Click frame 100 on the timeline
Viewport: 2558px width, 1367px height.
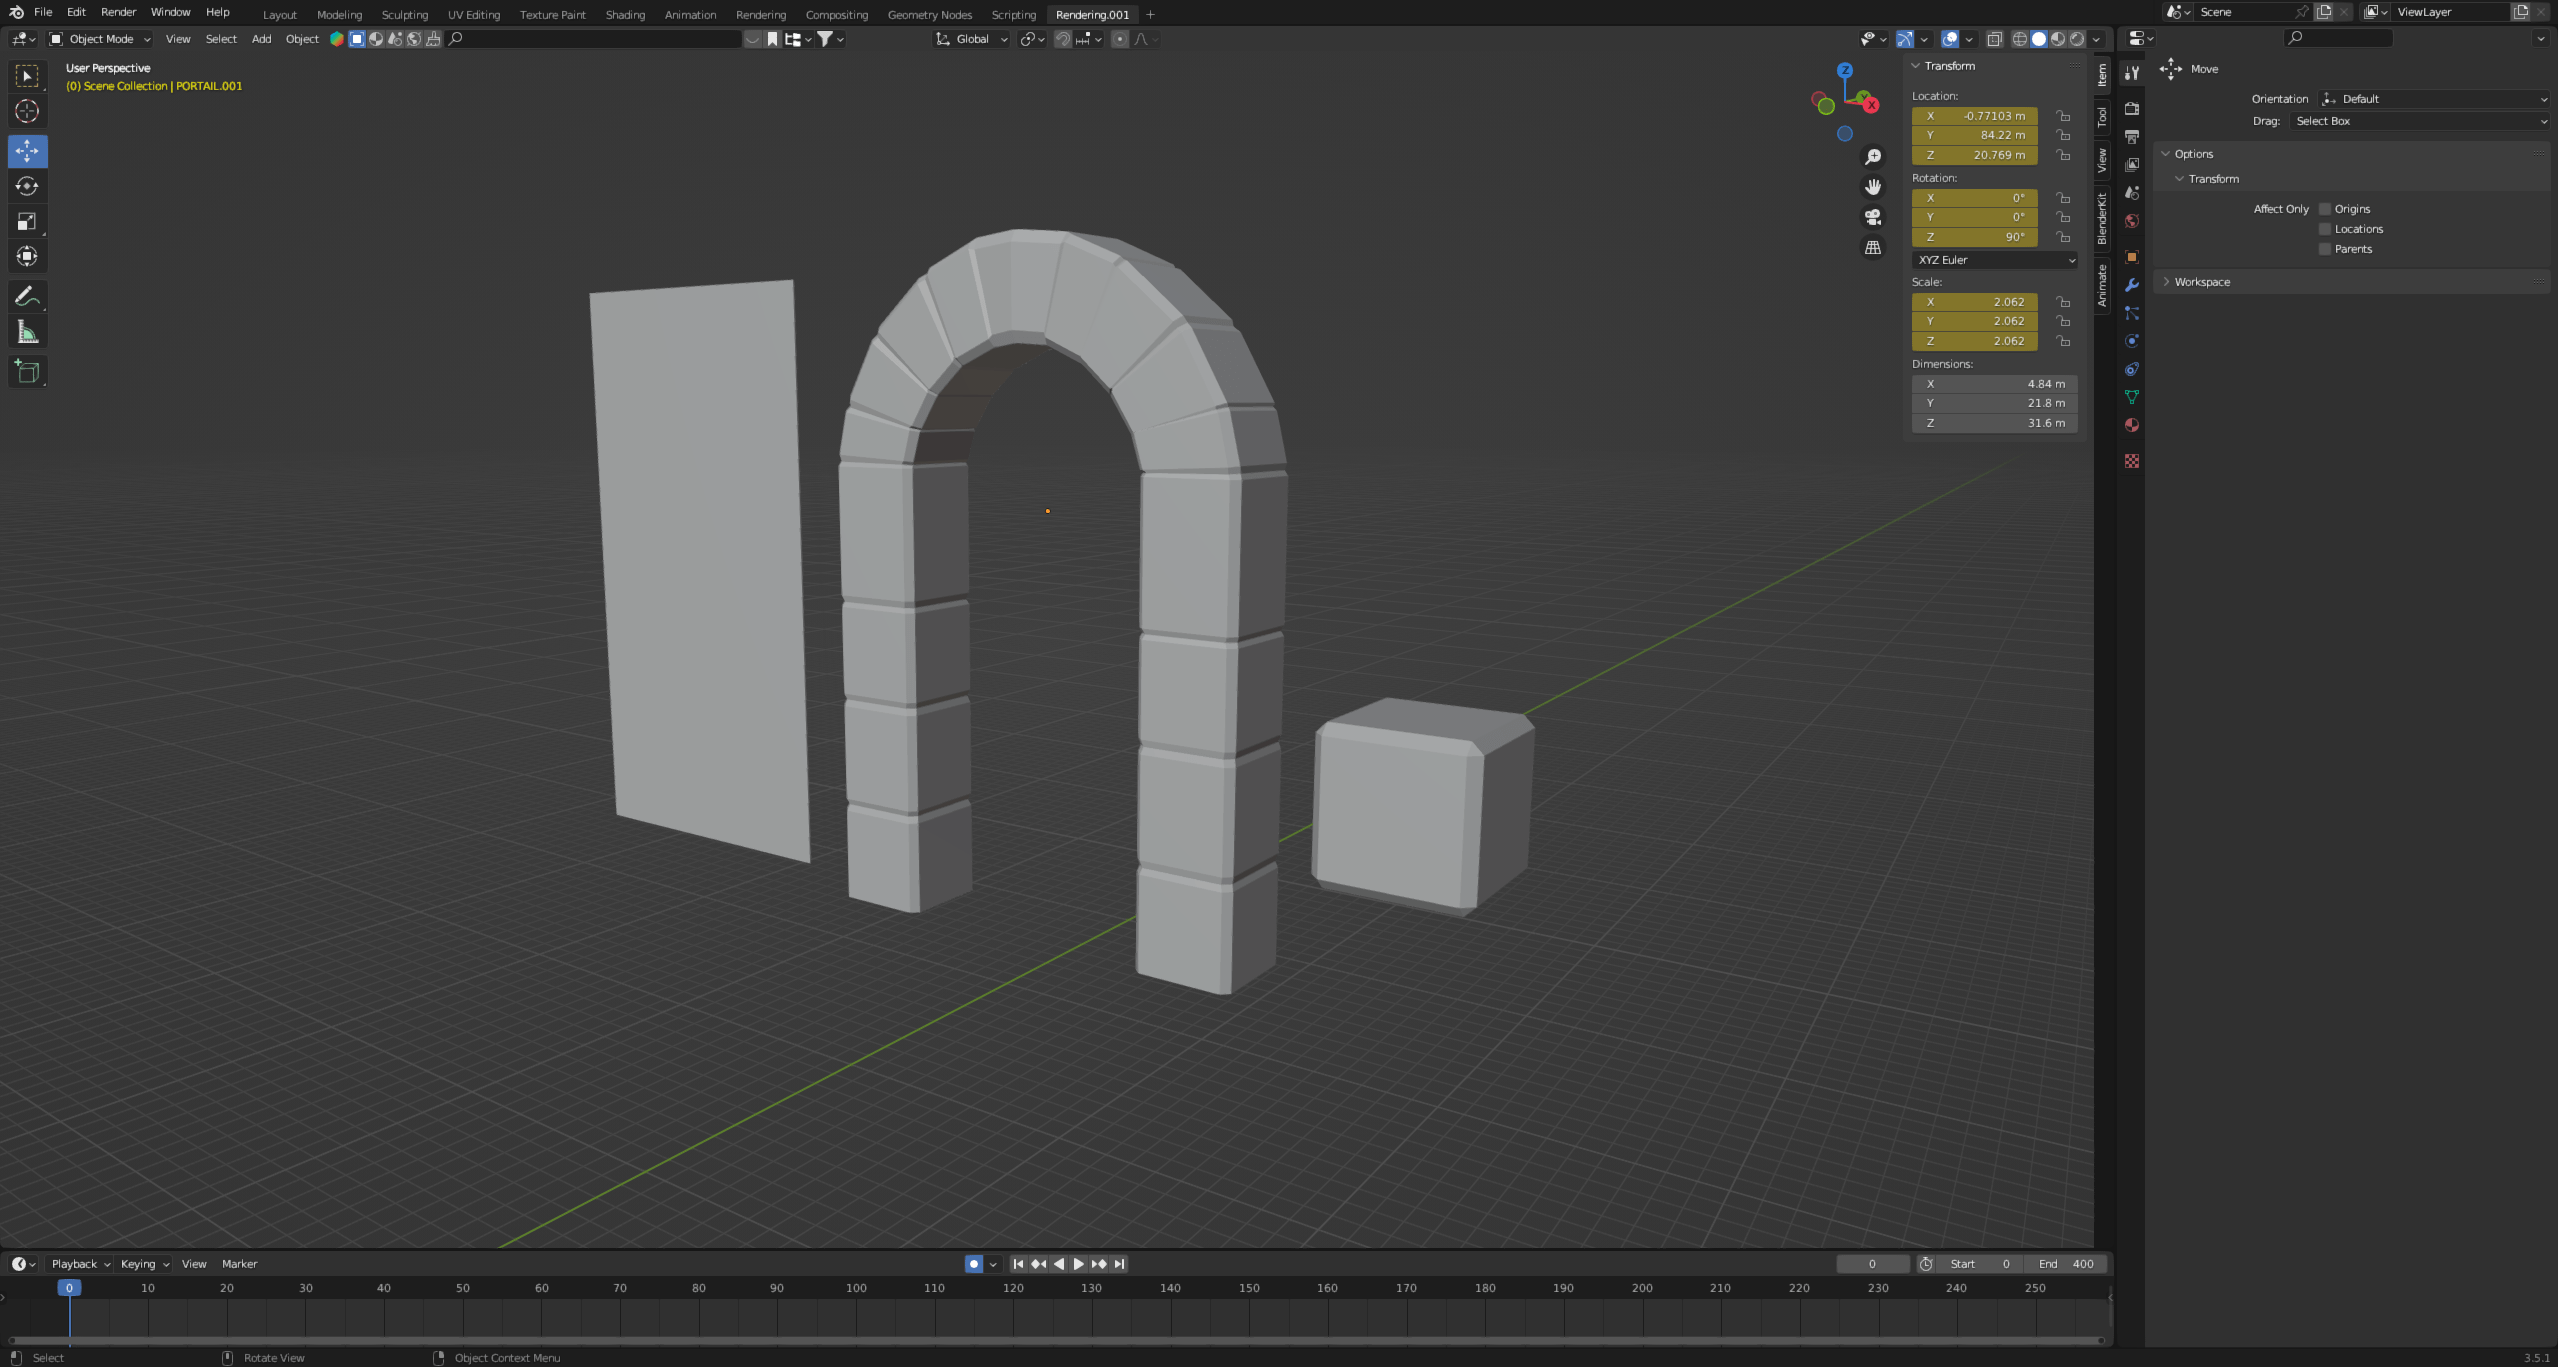coord(856,1289)
